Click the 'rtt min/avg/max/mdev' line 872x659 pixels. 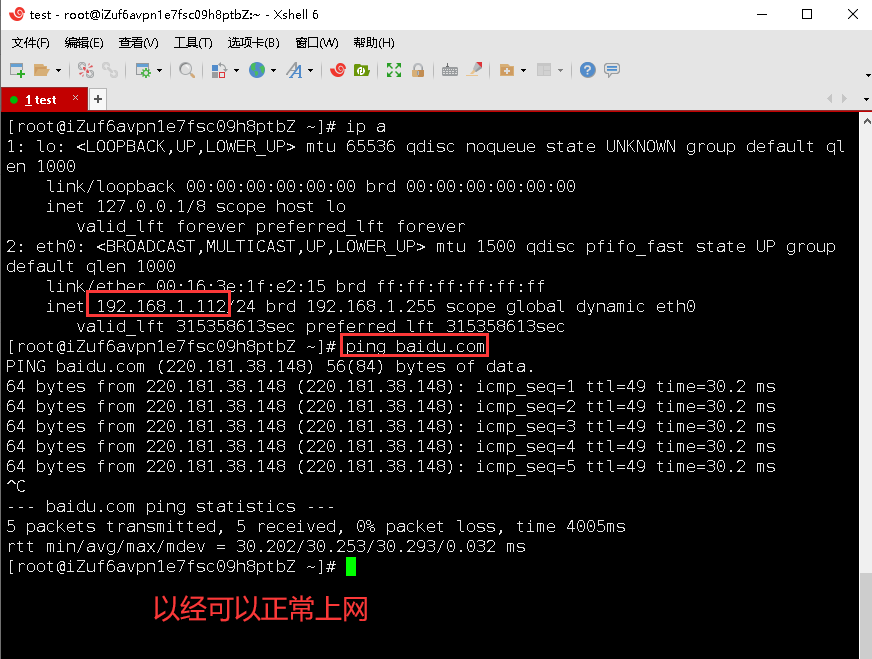[x=266, y=547]
